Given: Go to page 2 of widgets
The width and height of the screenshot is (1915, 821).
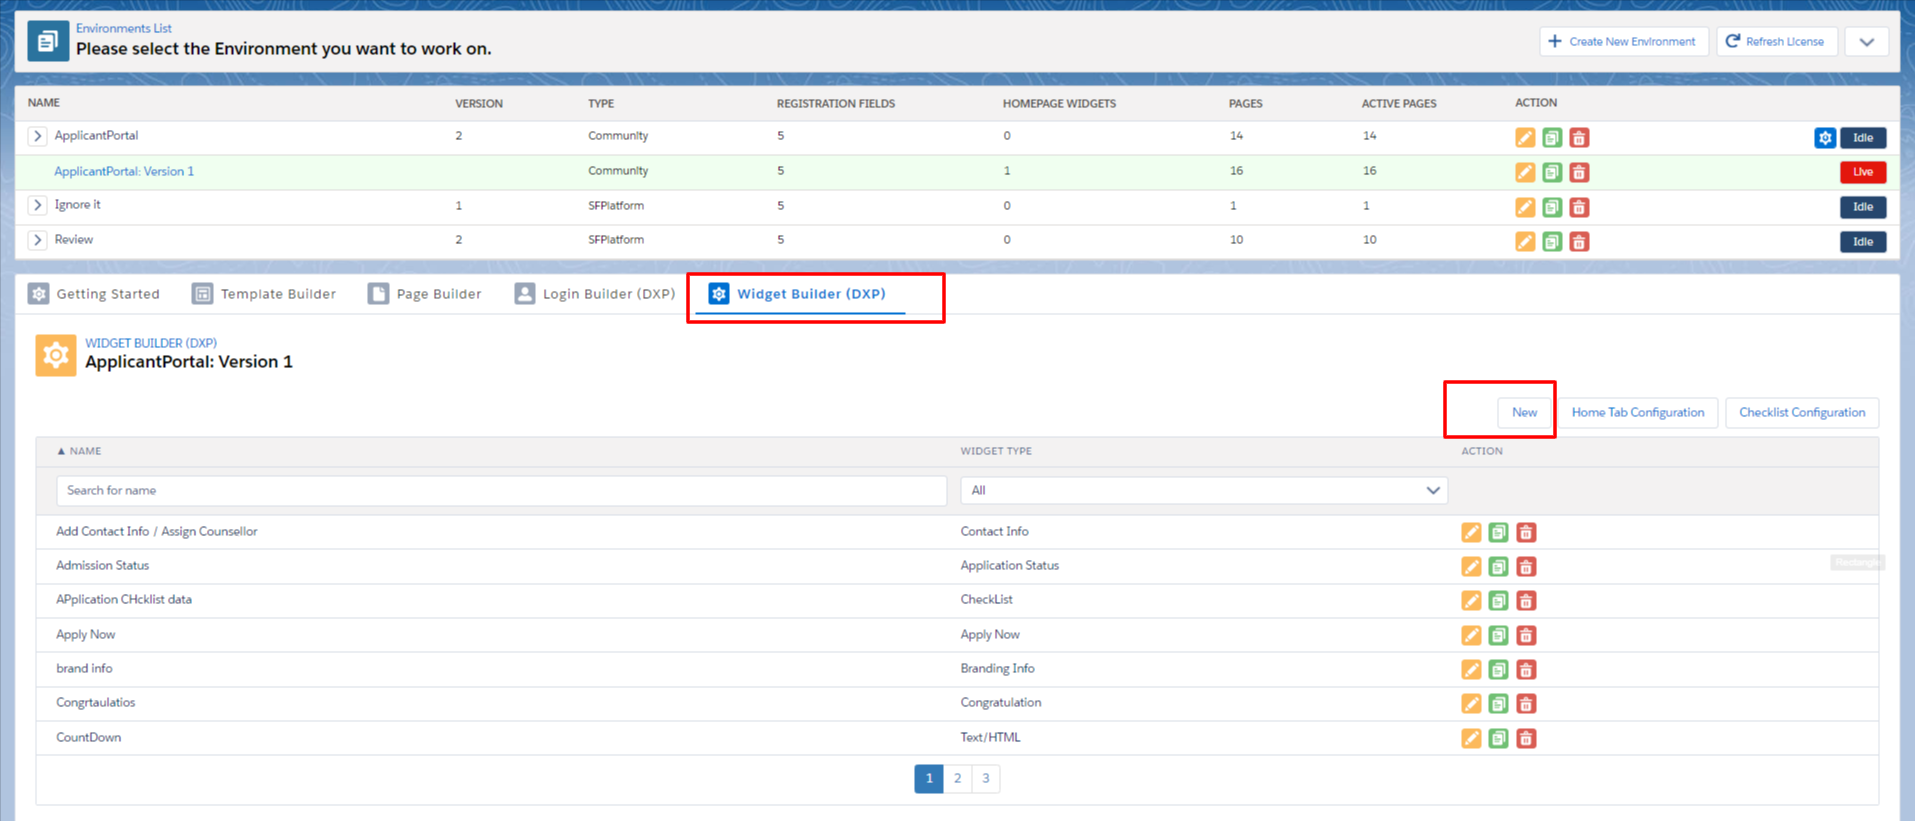Looking at the screenshot, I should coord(957,779).
